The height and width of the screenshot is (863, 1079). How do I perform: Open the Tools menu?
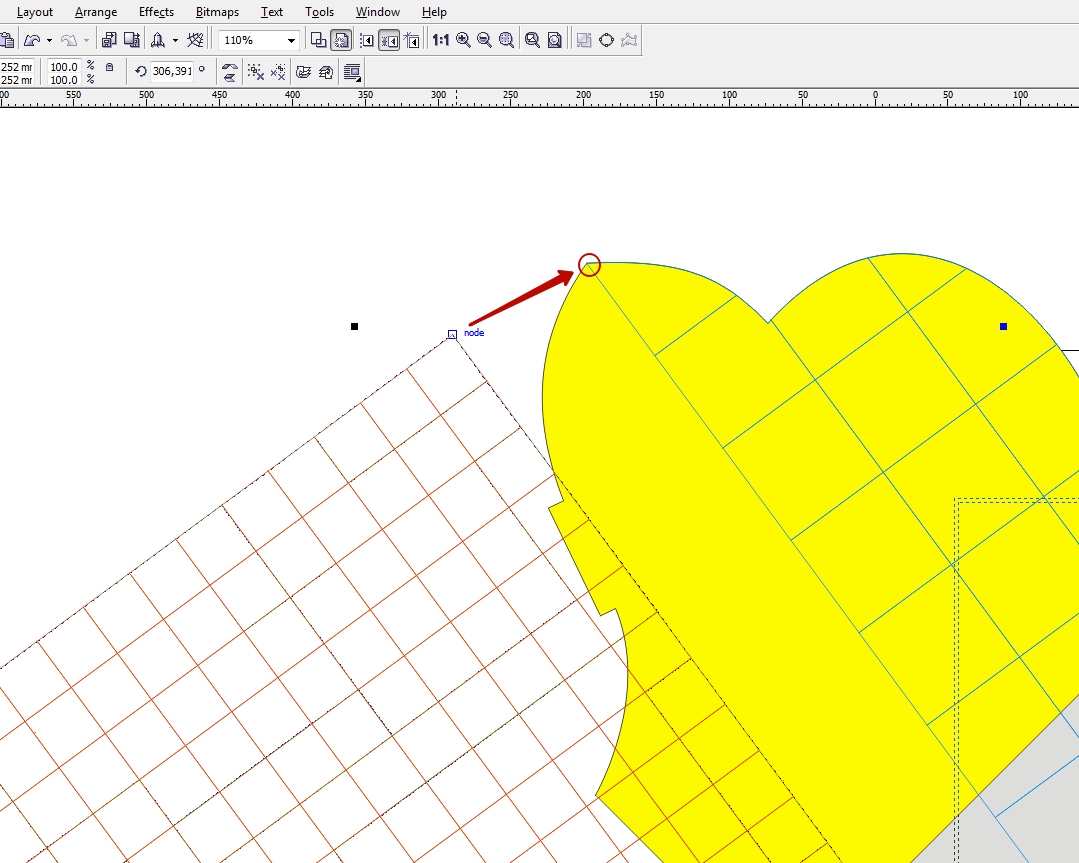(319, 12)
